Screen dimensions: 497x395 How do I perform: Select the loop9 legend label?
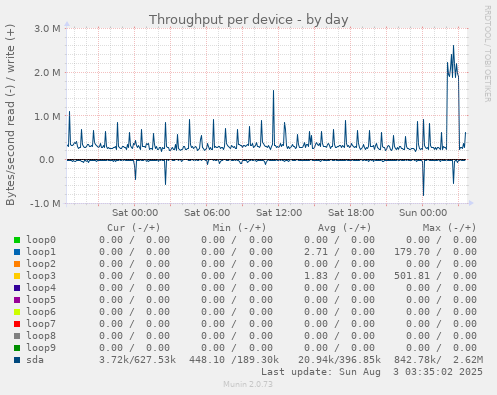pos(41,348)
